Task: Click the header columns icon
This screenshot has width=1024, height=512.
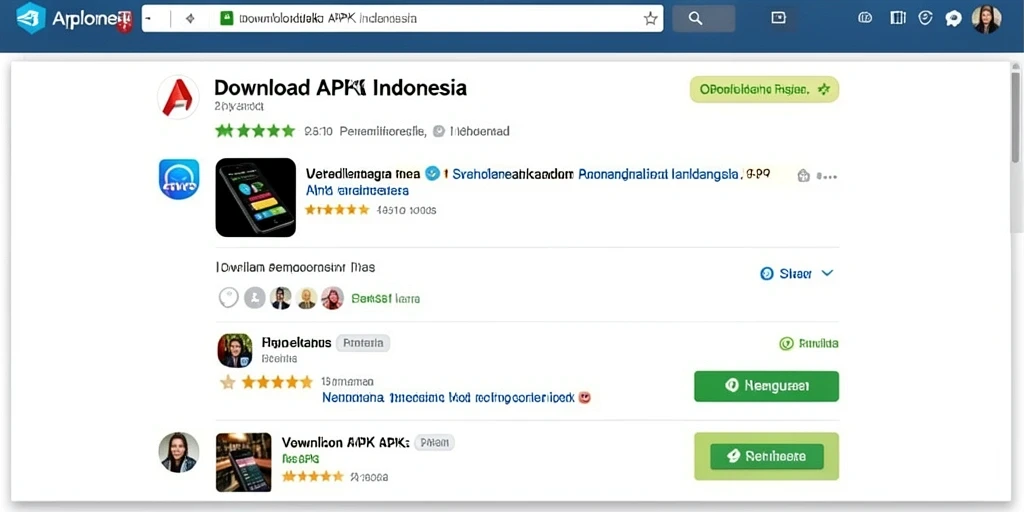Action: click(x=898, y=18)
